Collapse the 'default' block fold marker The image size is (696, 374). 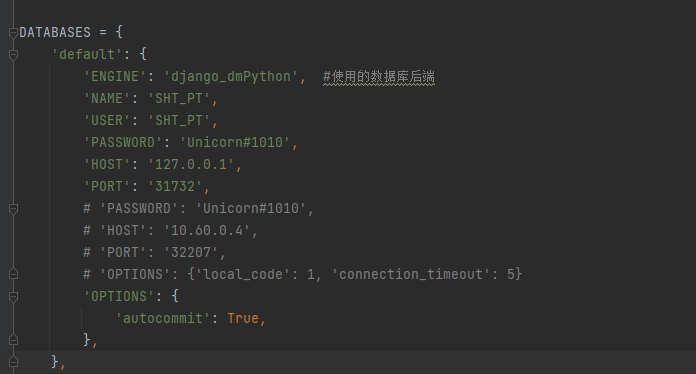(x=13, y=55)
